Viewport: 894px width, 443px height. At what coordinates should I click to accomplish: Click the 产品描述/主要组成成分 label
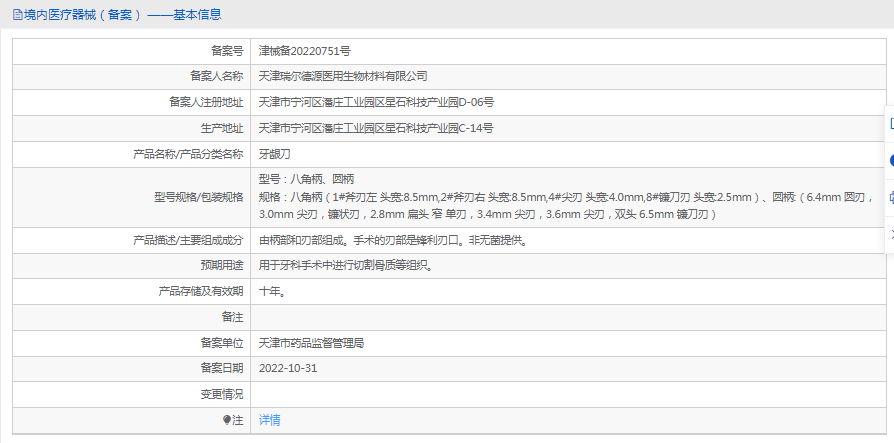coord(188,241)
